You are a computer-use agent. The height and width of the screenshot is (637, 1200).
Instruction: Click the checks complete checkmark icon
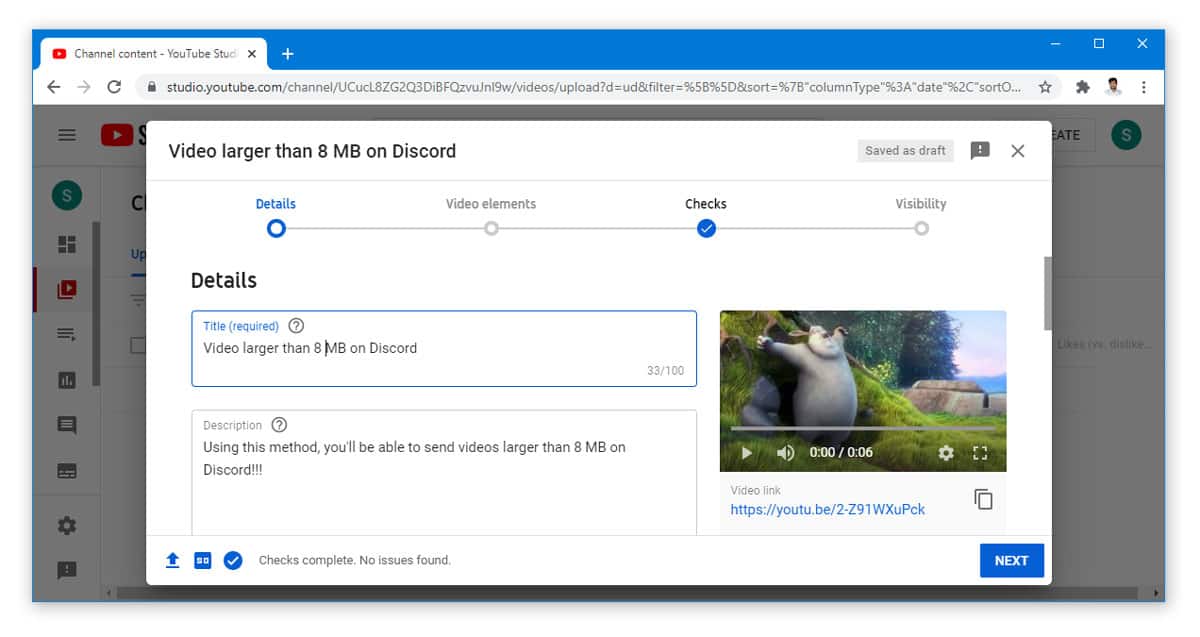[233, 561]
